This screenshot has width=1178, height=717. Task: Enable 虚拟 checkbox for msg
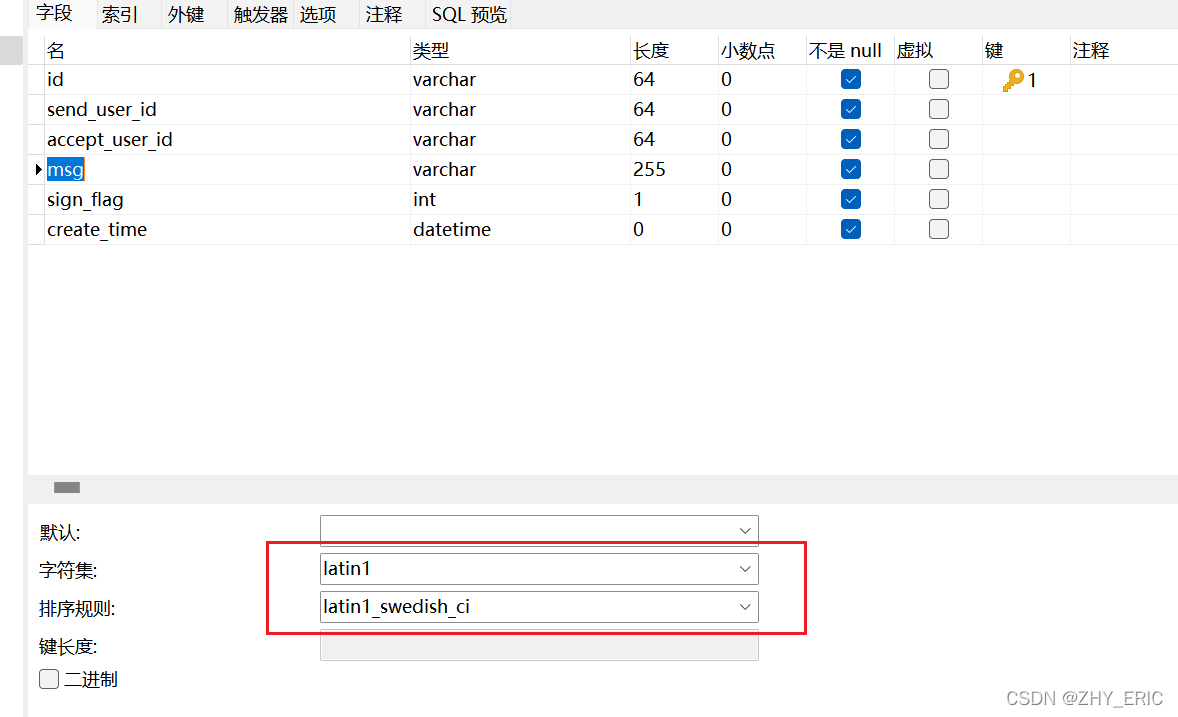pyautogui.click(x=938, y=169)
